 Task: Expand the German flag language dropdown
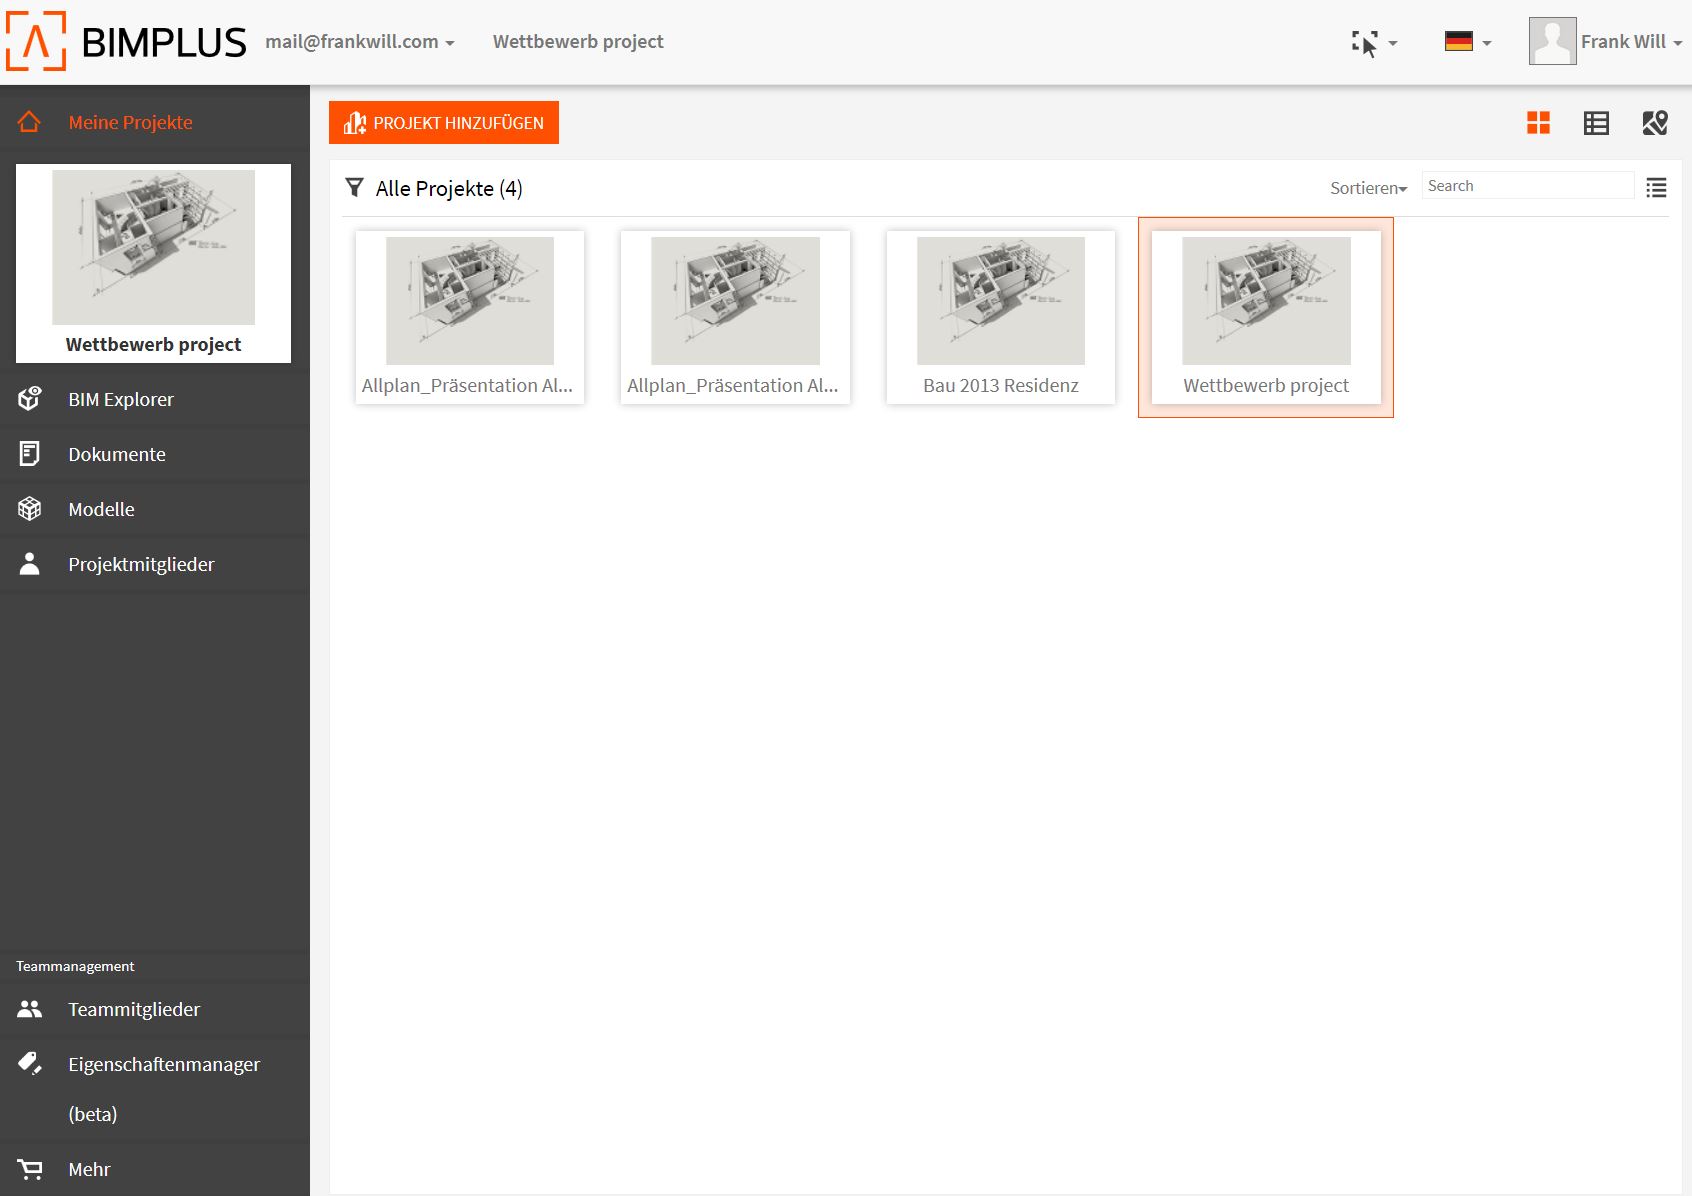(x=1467, y=42)
